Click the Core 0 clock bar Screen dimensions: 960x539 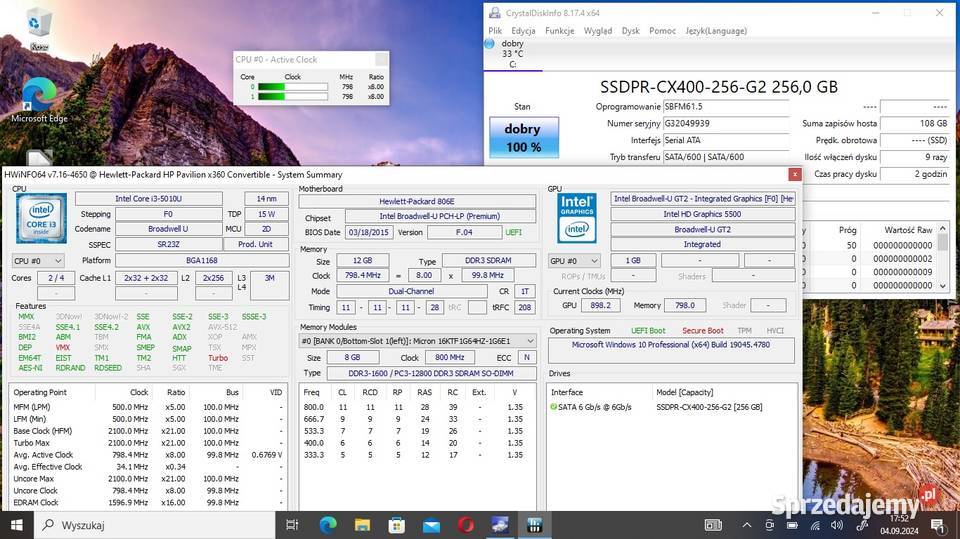tap(293, 87)
